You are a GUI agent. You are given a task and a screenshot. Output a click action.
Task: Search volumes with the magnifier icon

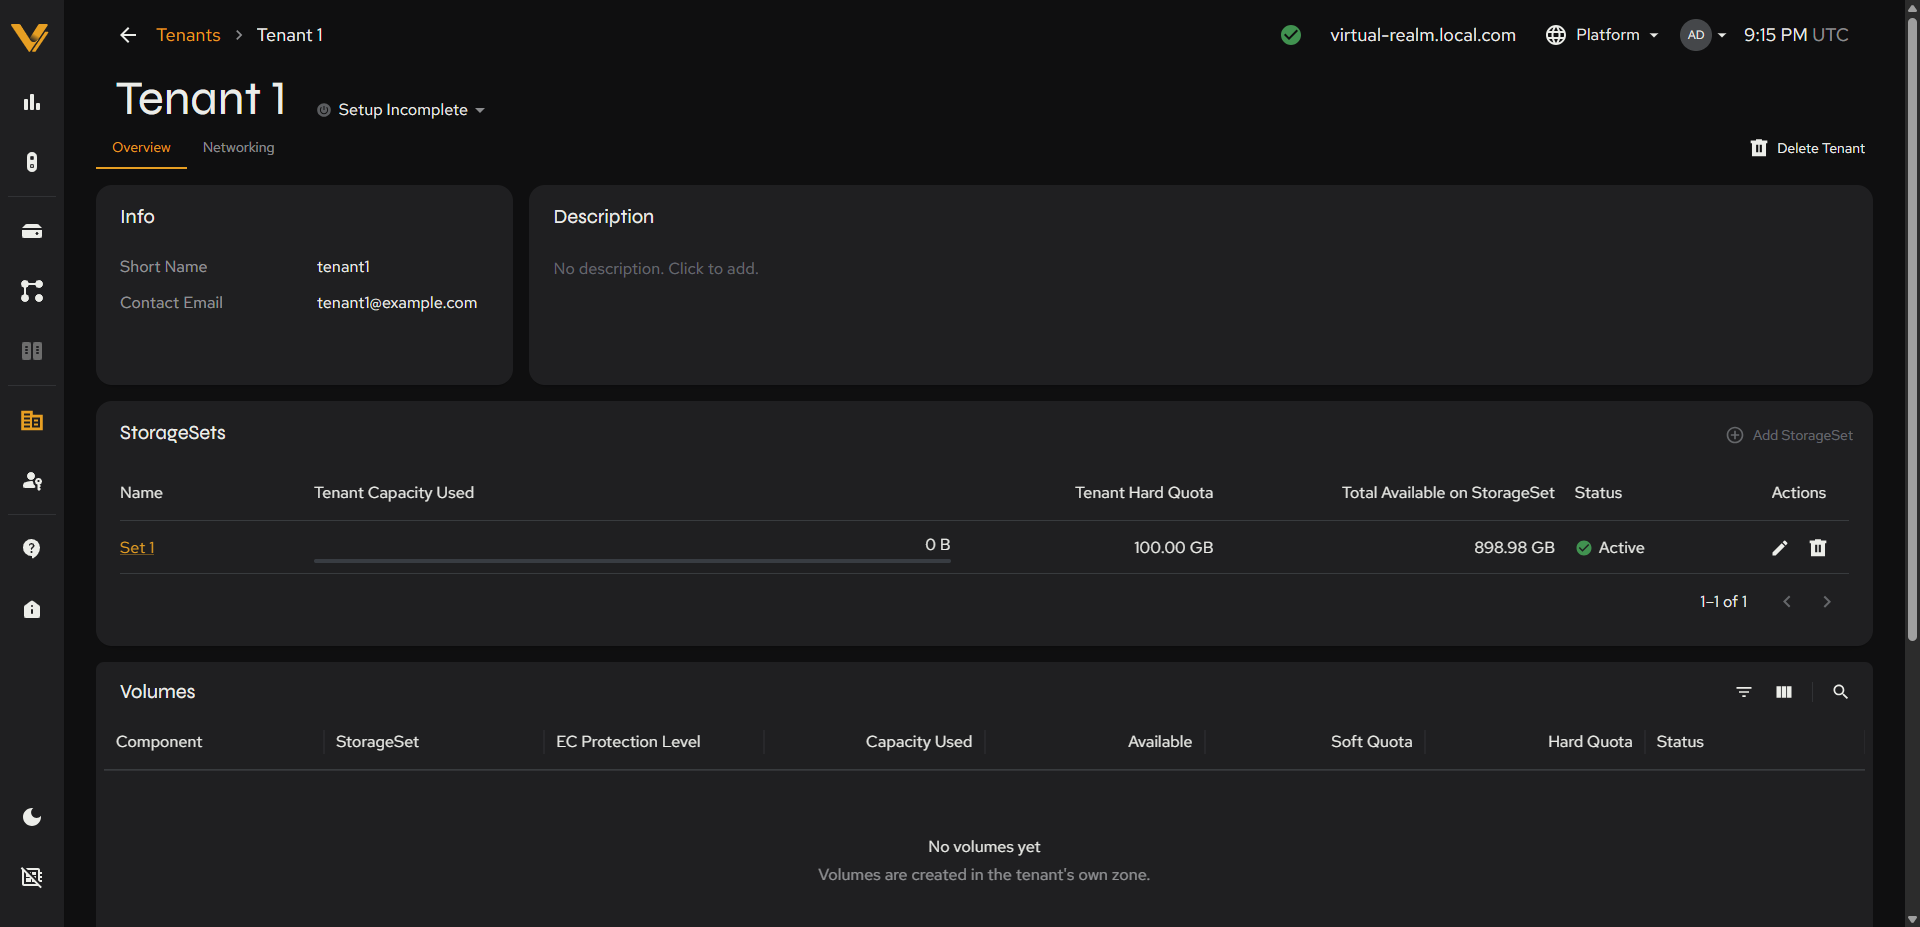(x=1840, y=692)
